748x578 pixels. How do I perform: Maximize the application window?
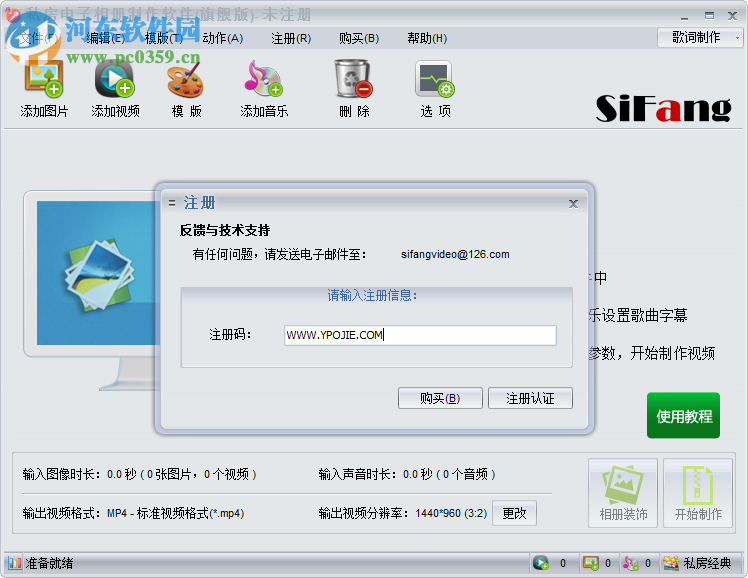coord(709,16)
